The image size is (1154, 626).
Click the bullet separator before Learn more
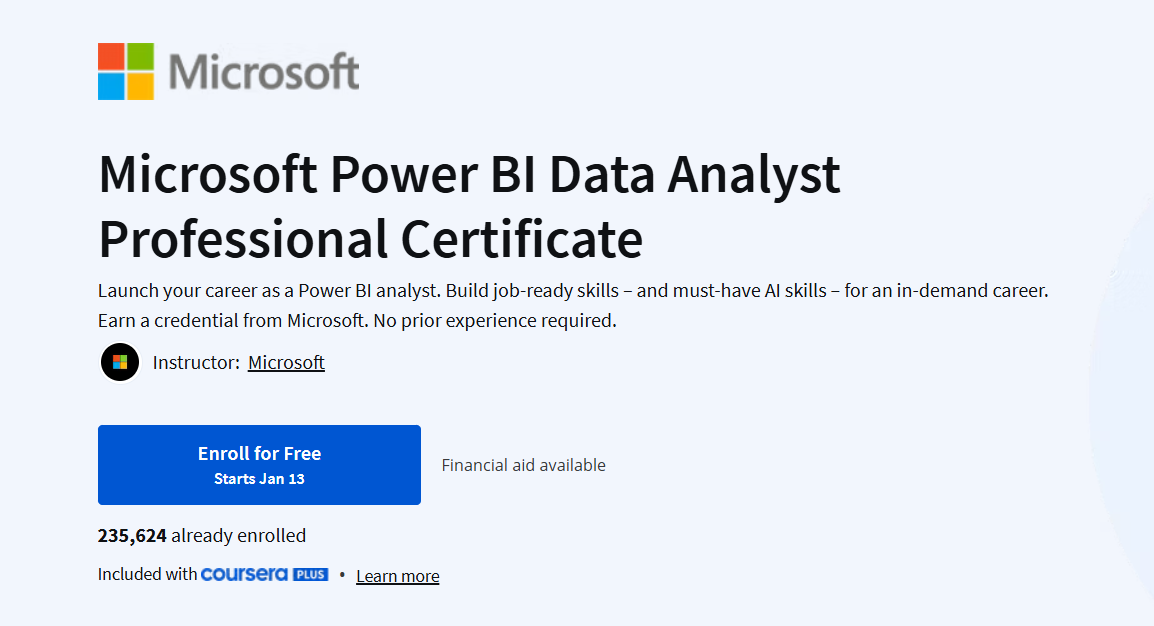coord(341,574)
